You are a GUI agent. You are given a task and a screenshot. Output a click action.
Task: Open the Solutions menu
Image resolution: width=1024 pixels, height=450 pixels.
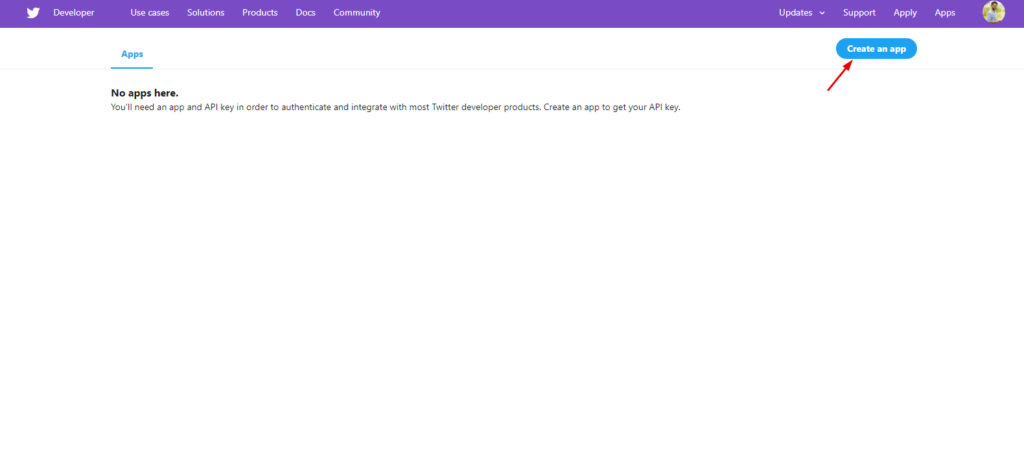206,12
